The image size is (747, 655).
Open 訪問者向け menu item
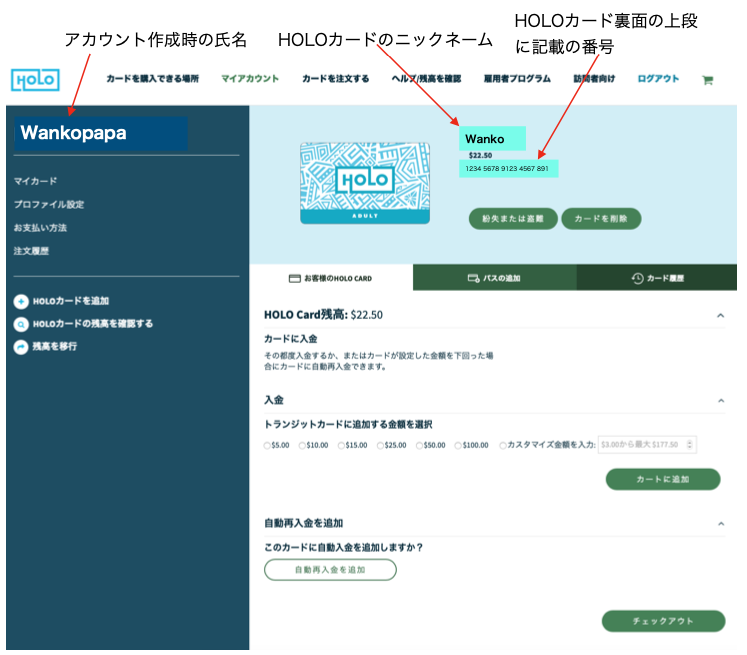click(x=594, y=79)
